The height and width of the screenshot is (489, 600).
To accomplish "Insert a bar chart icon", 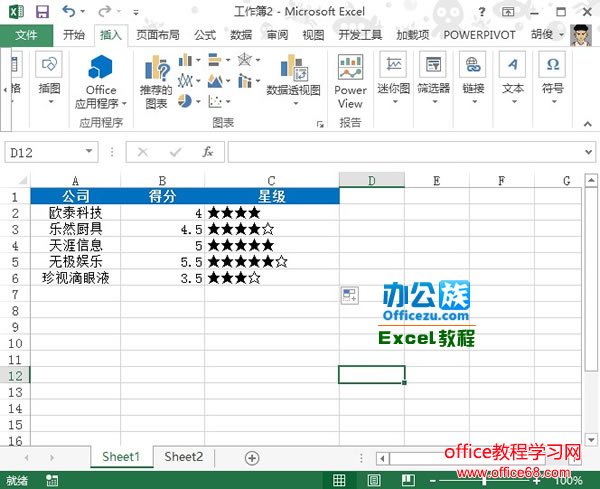I will 215,60.
